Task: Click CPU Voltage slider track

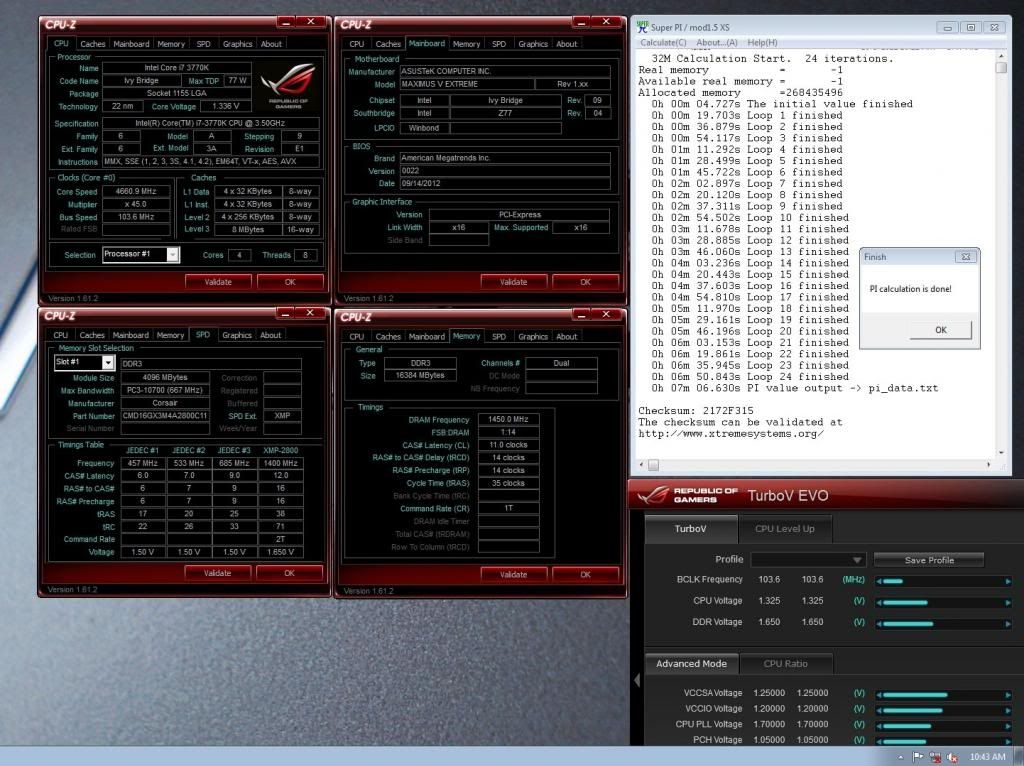Action: 943,602
